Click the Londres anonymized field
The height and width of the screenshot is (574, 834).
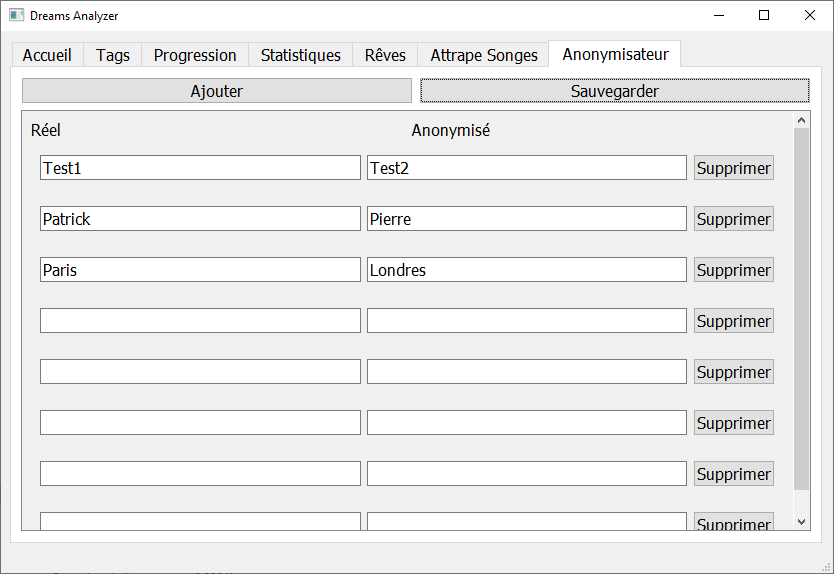coord(526,270)
